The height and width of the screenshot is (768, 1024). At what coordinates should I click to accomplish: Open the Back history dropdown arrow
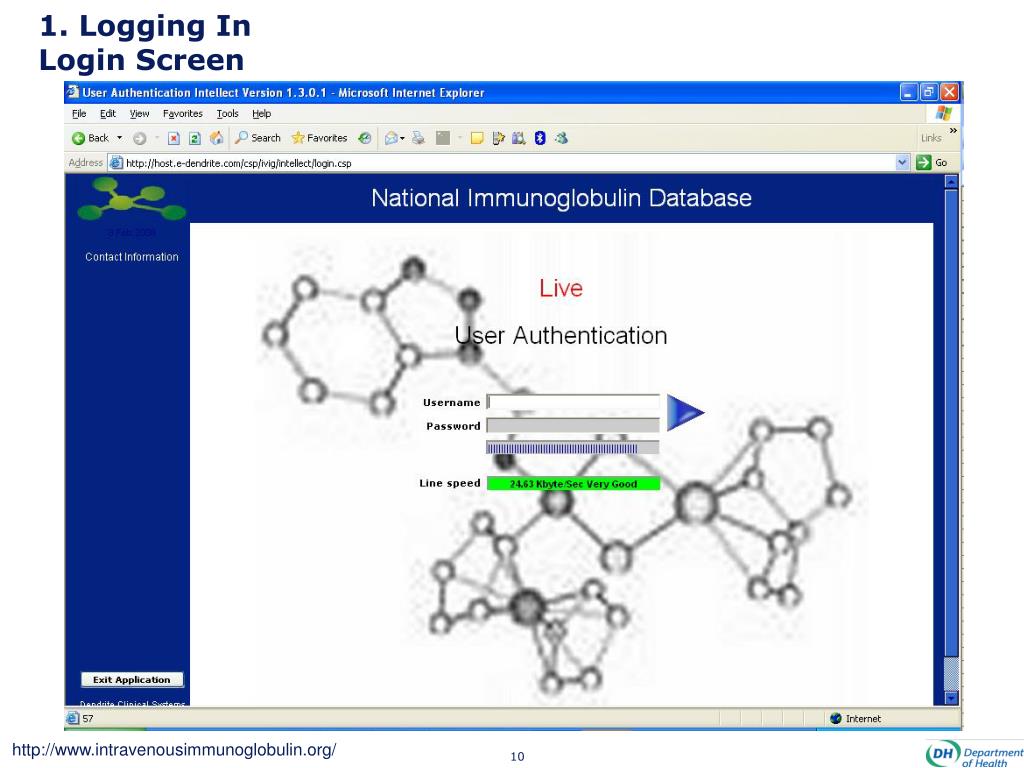click(x=120, y=138)
